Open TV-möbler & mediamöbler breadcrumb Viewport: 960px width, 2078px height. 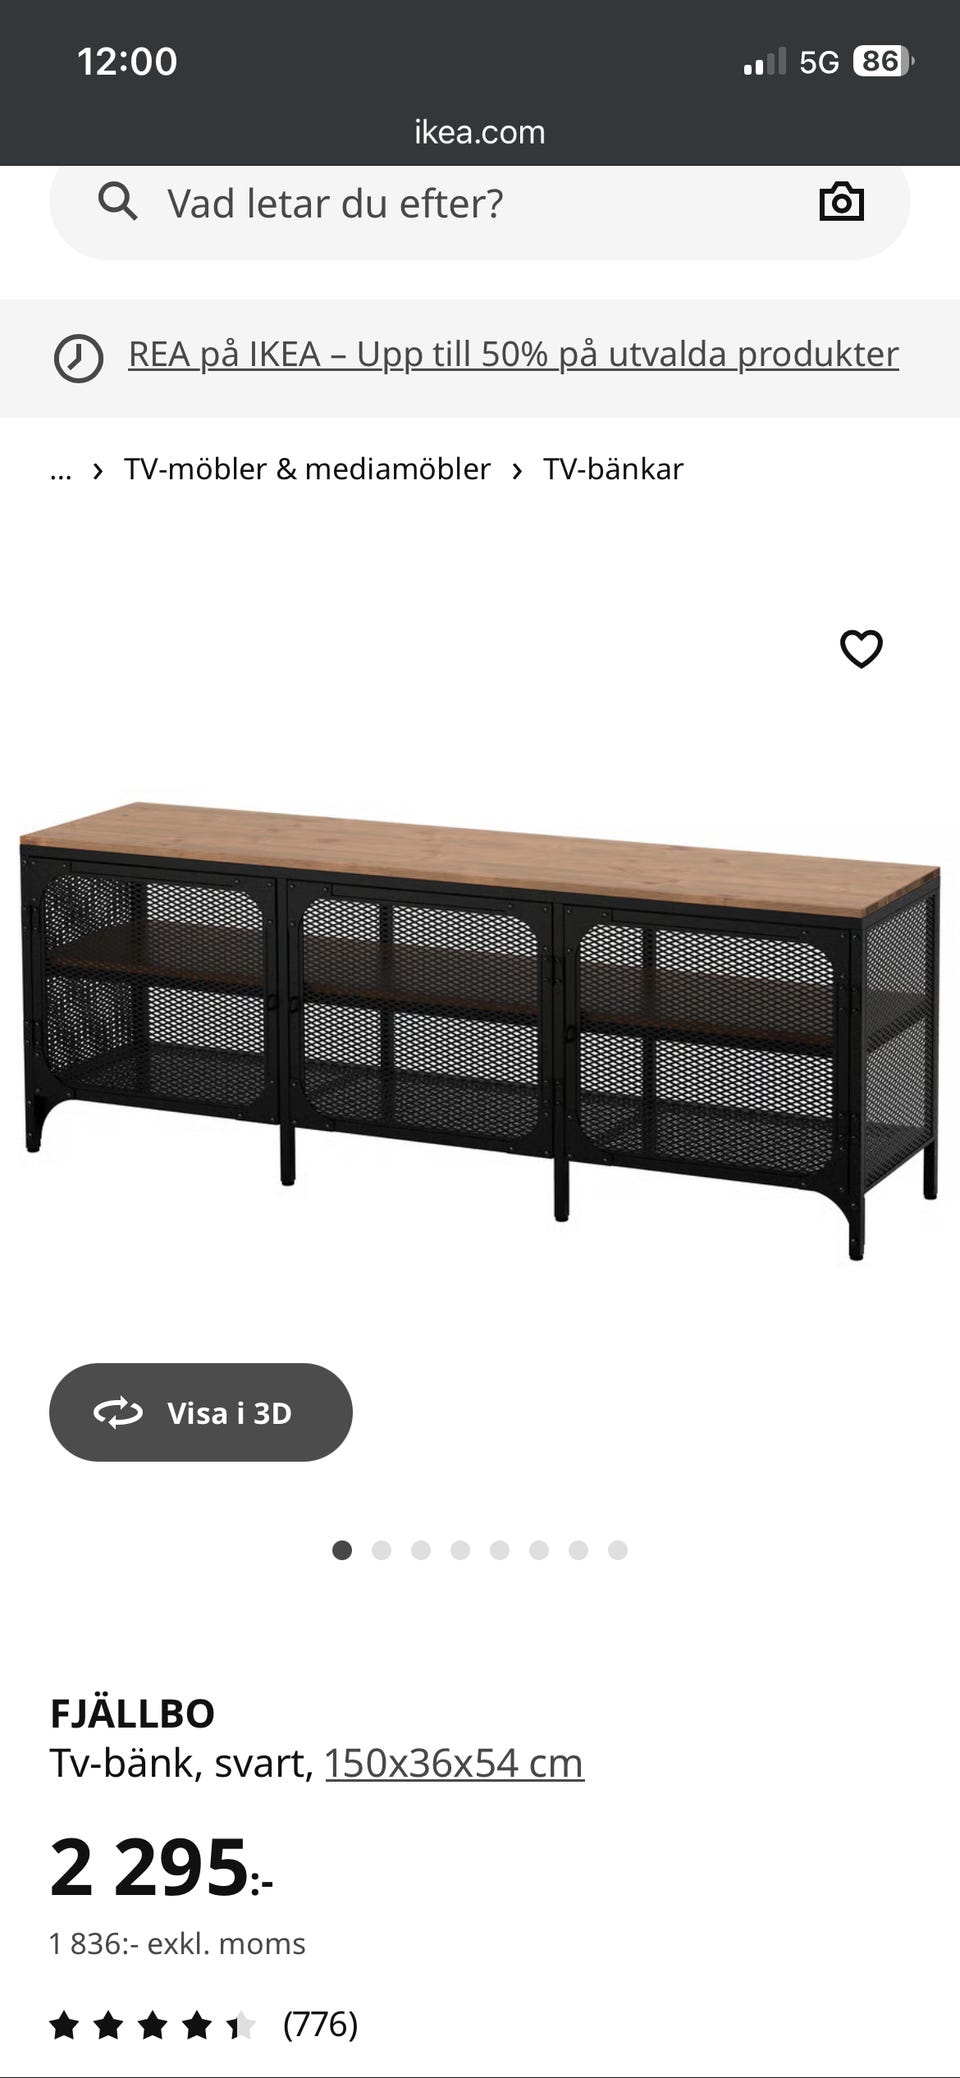[307, 469]
